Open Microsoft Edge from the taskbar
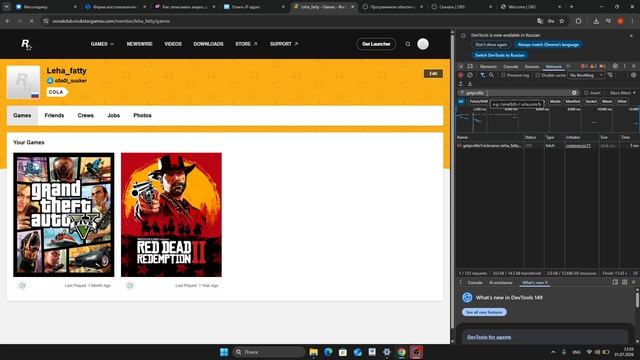 coord(328,352)
